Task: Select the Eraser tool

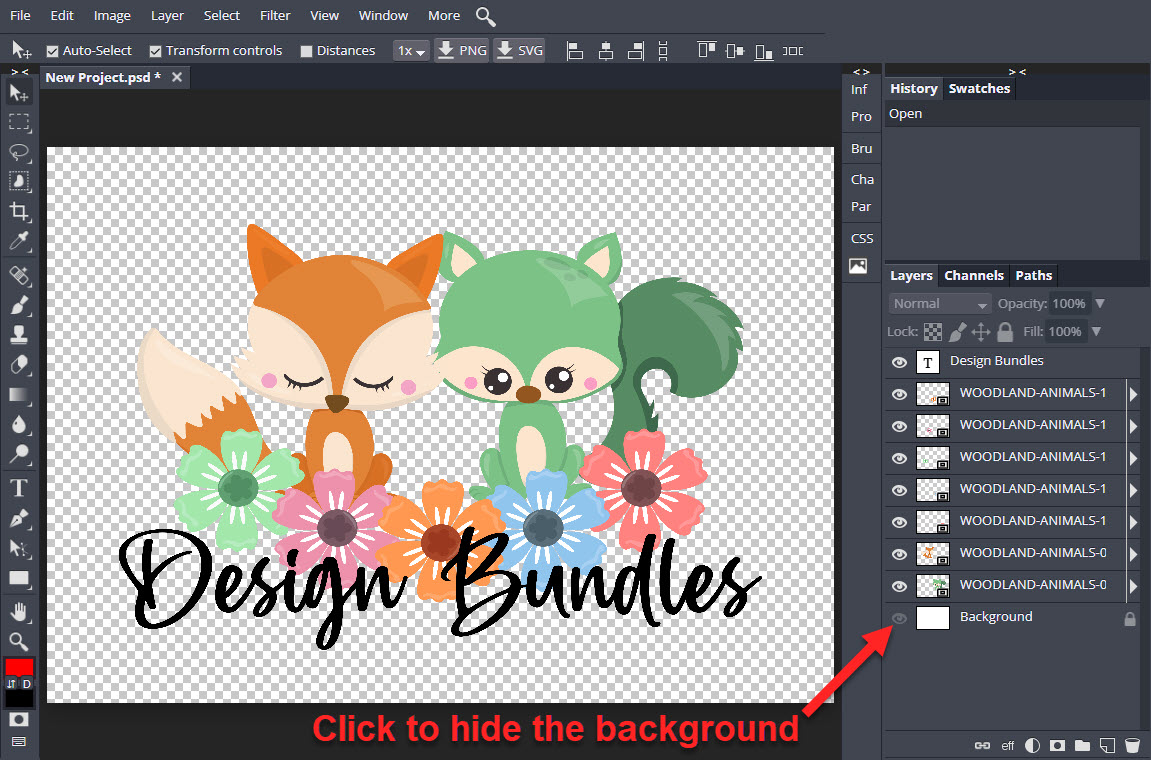Action: tap(19, 365)
